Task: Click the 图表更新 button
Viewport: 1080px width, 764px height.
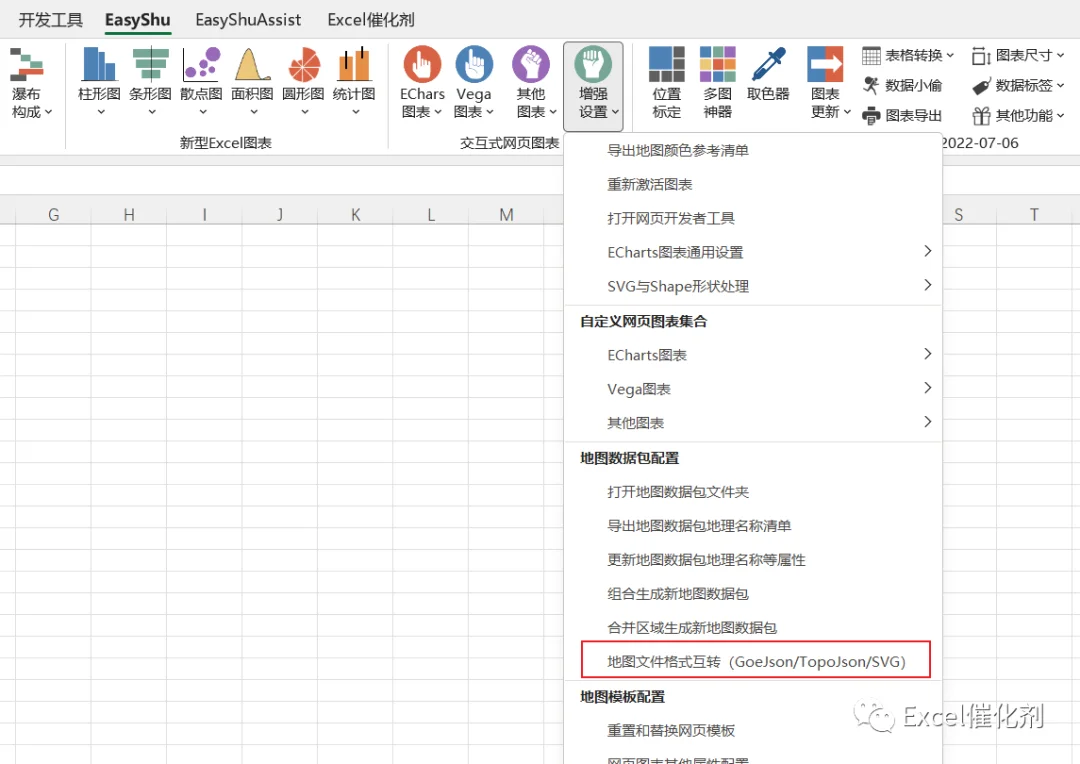Action: click(827, 83)
